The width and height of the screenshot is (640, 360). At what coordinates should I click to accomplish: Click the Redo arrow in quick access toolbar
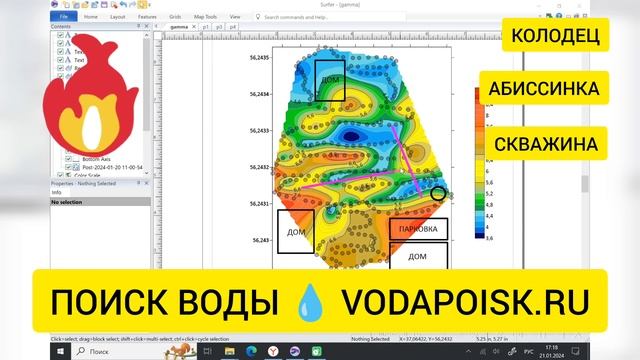click(132, 5)
